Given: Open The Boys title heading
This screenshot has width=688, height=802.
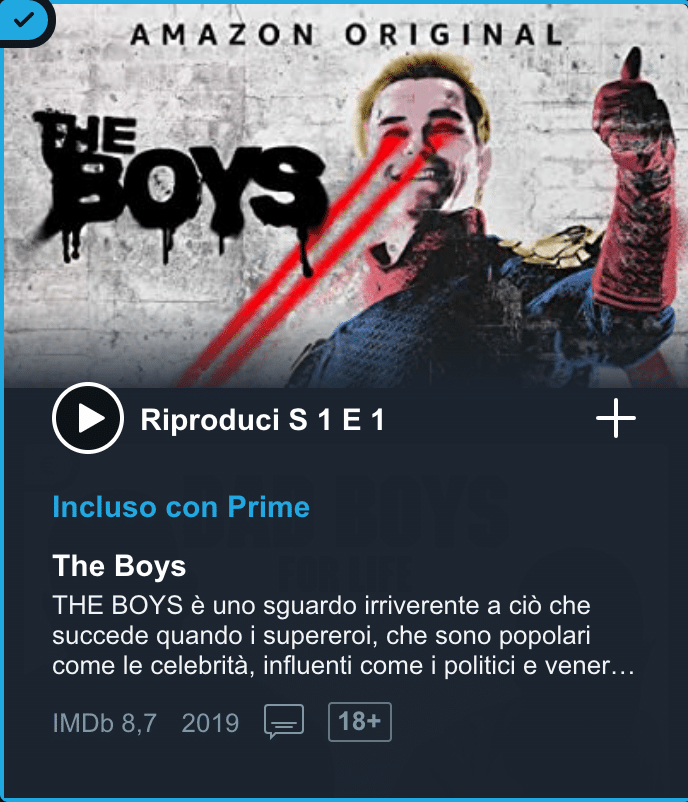Looking at the screenshot, I should [x=119, y=566].
